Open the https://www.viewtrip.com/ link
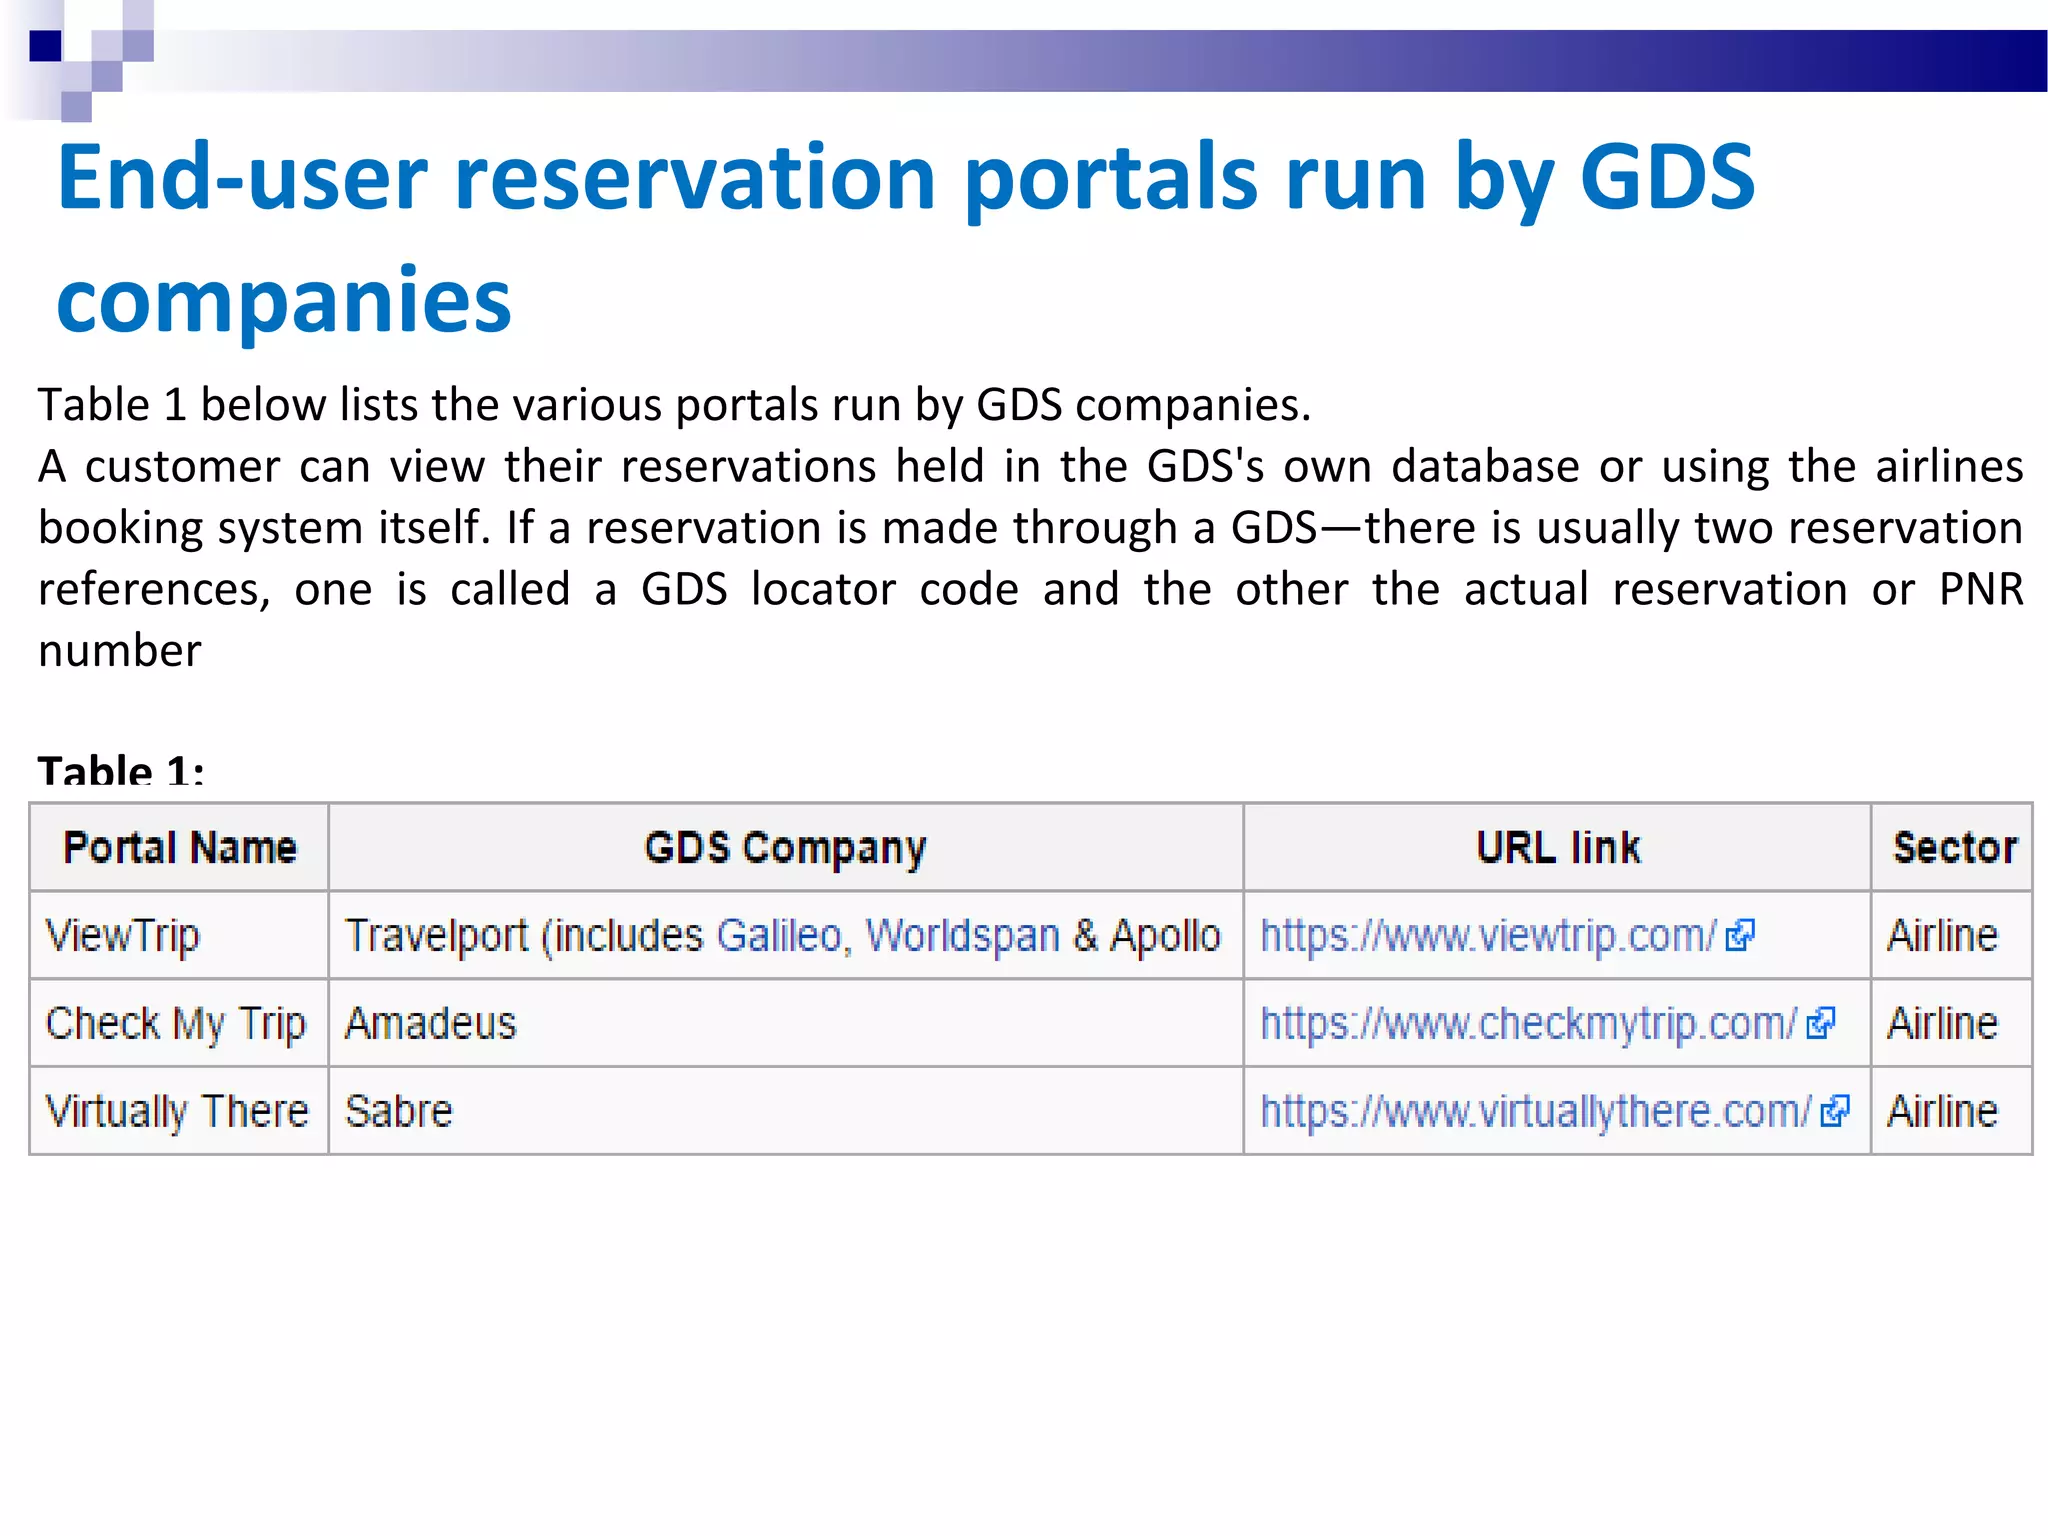Image resolution: width=2048 pixels, height=1536 pixels. point(1487,936)
